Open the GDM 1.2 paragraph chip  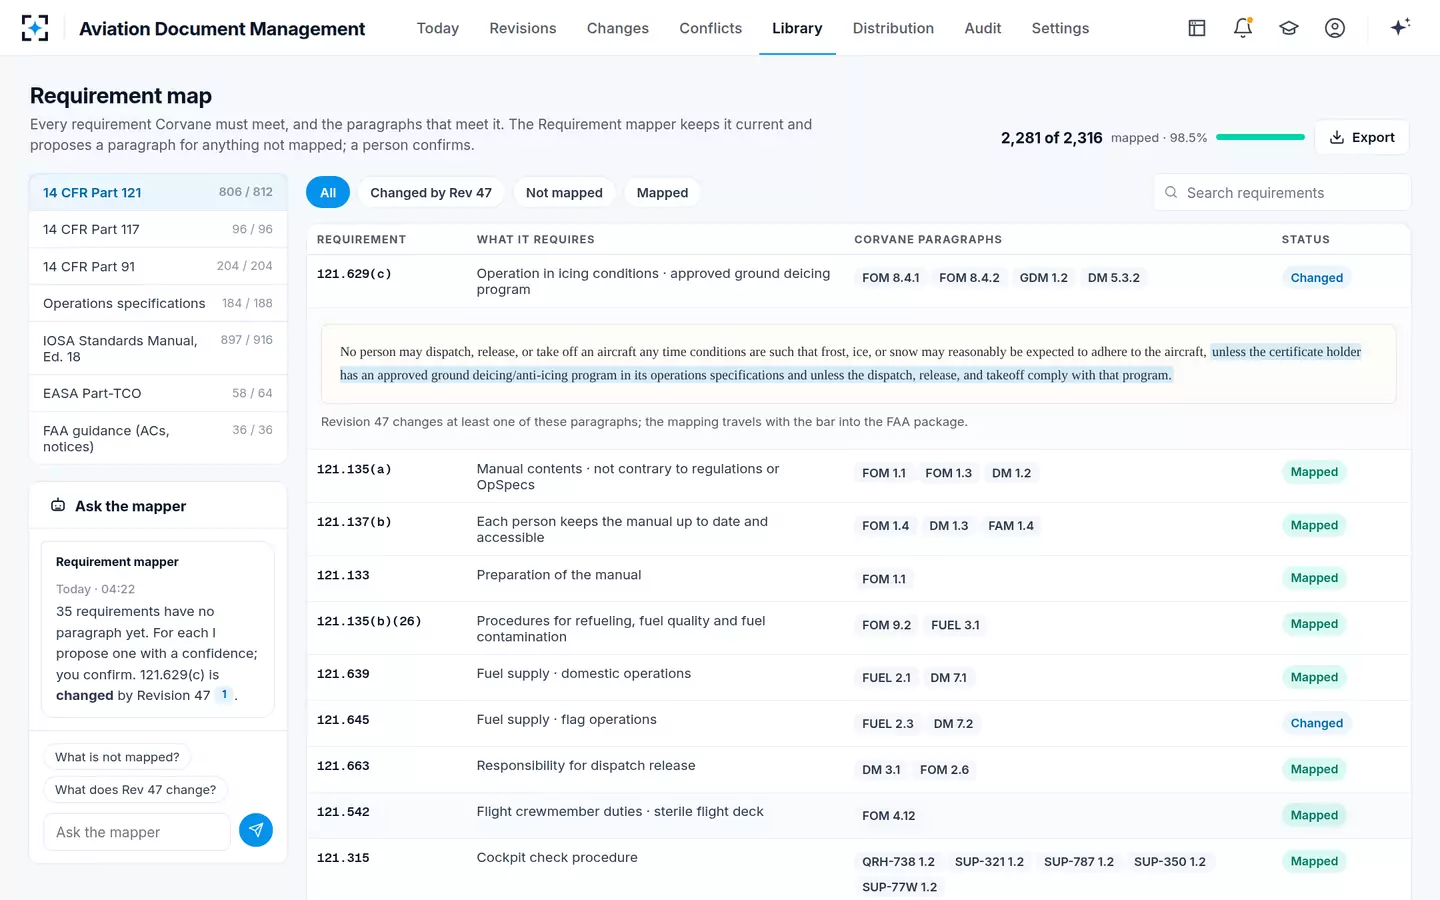tap(1044, 278)
